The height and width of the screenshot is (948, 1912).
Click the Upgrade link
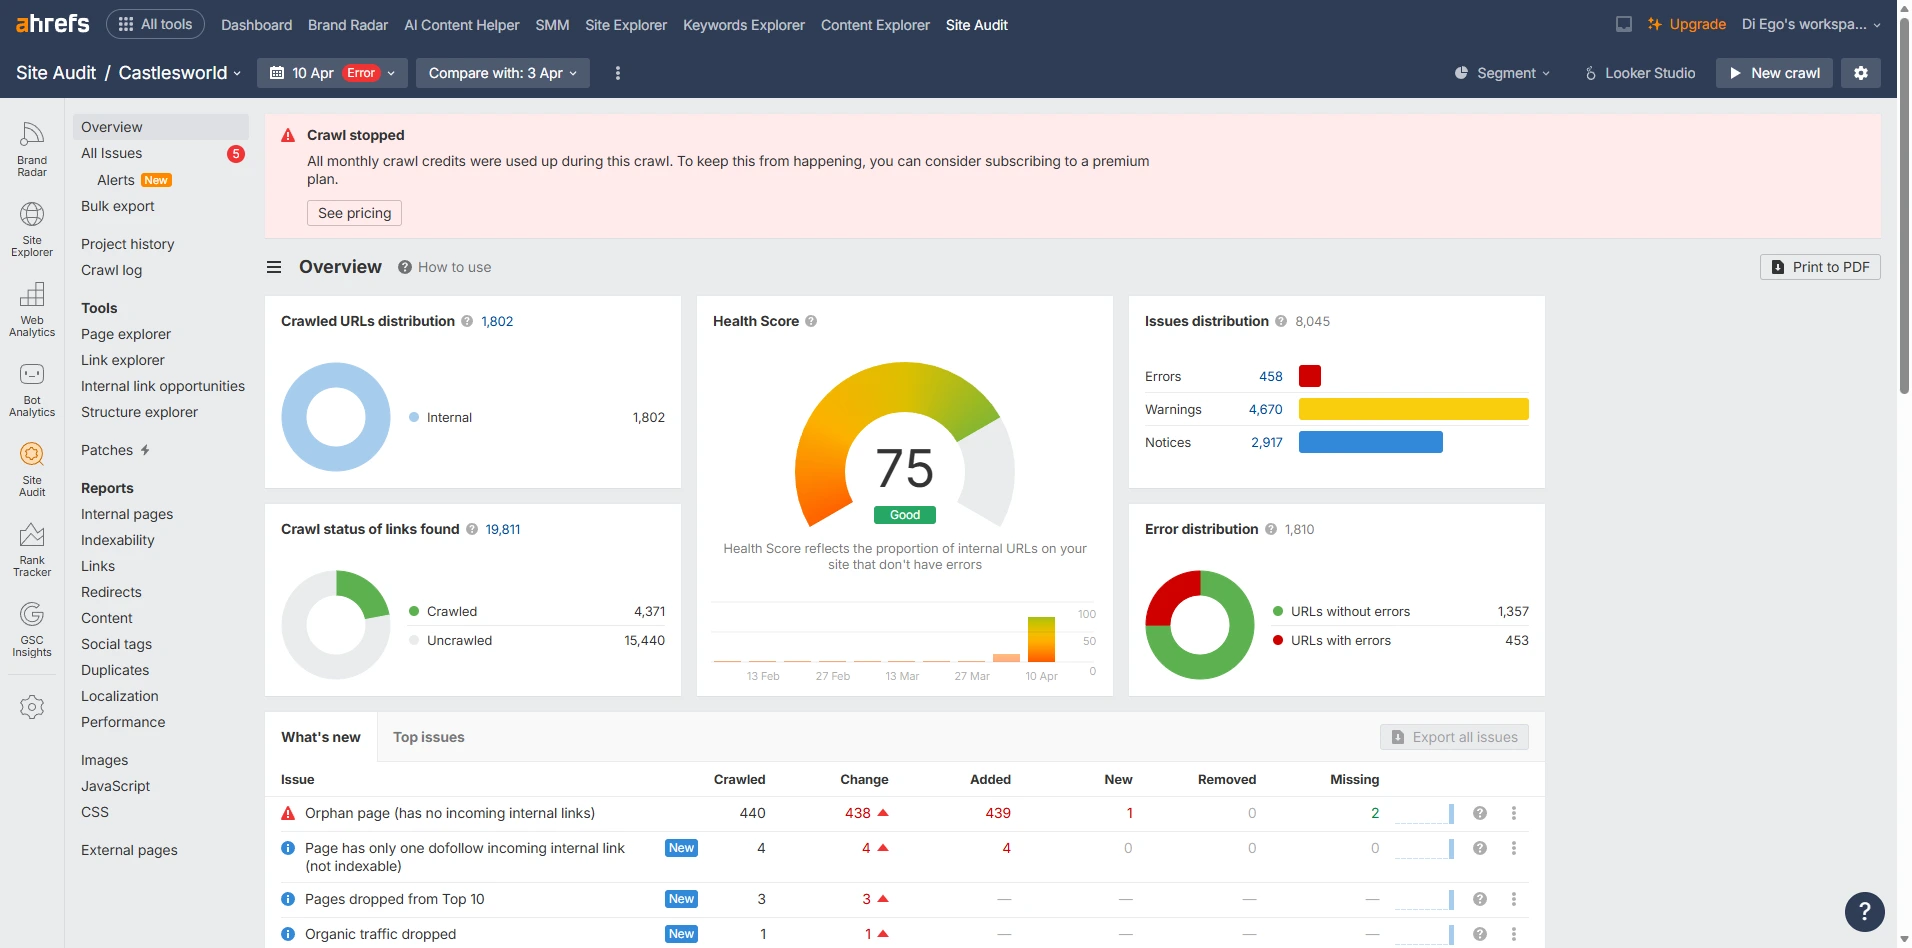tap(1687, 24)
